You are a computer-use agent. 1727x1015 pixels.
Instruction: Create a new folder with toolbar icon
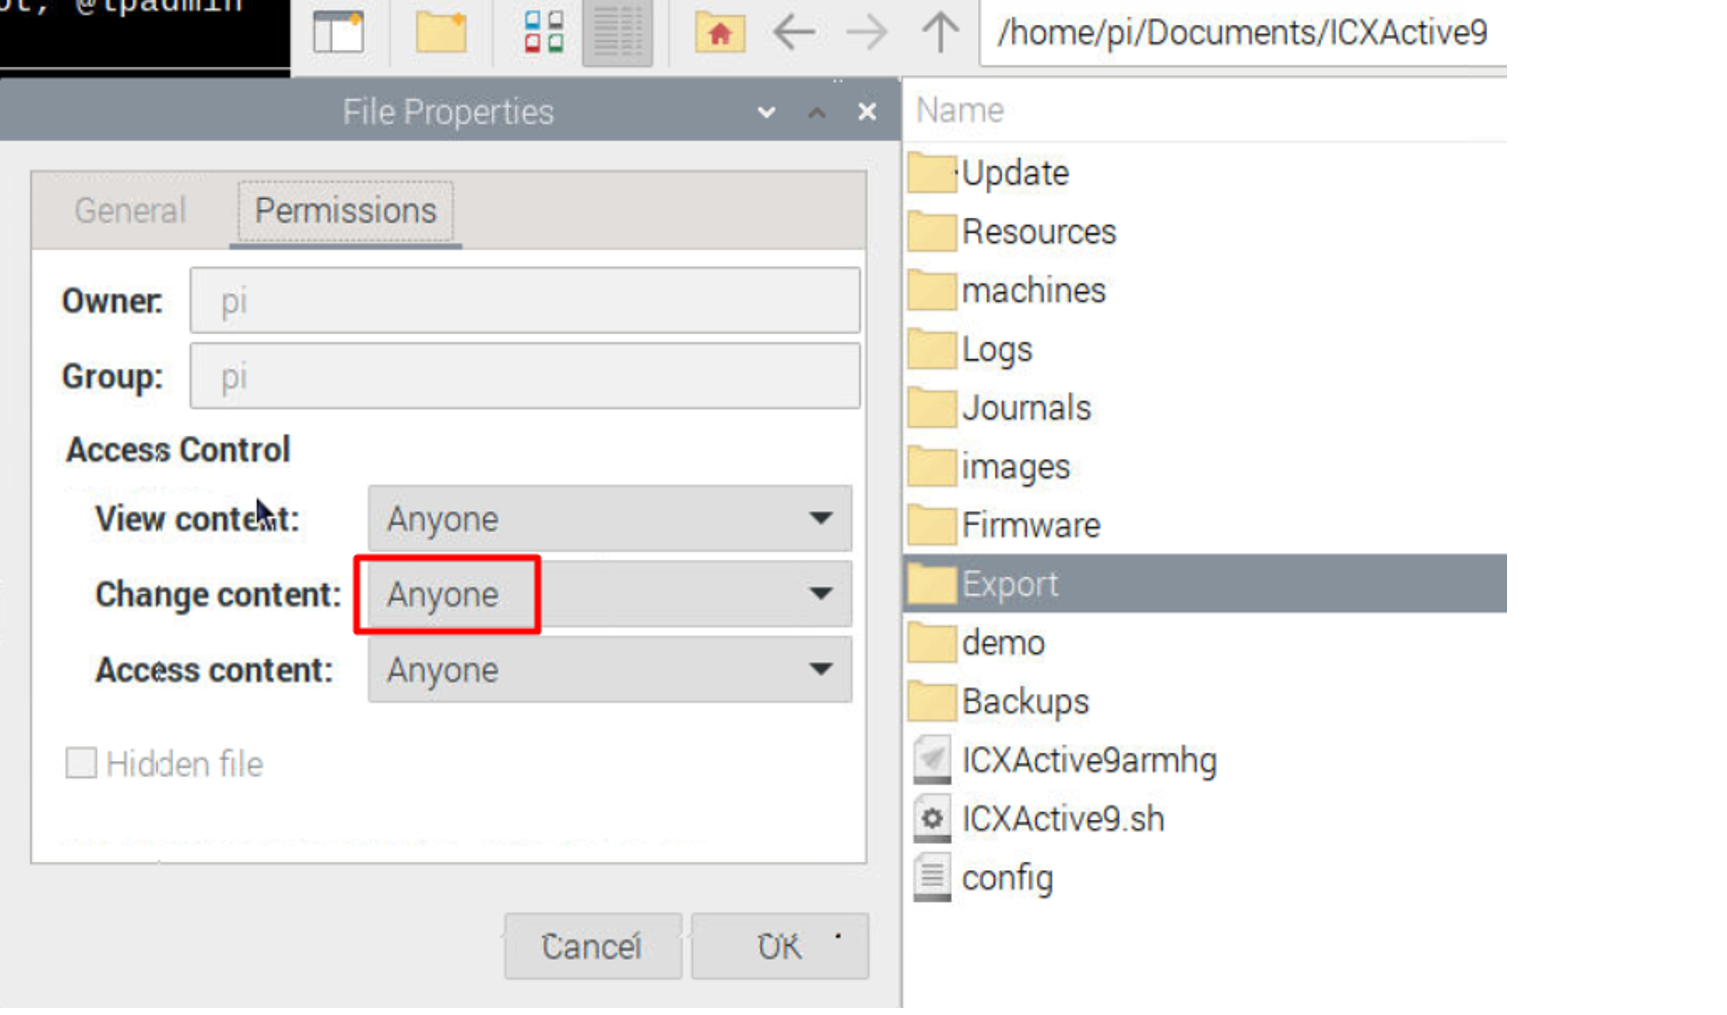(x=441, y=32)
